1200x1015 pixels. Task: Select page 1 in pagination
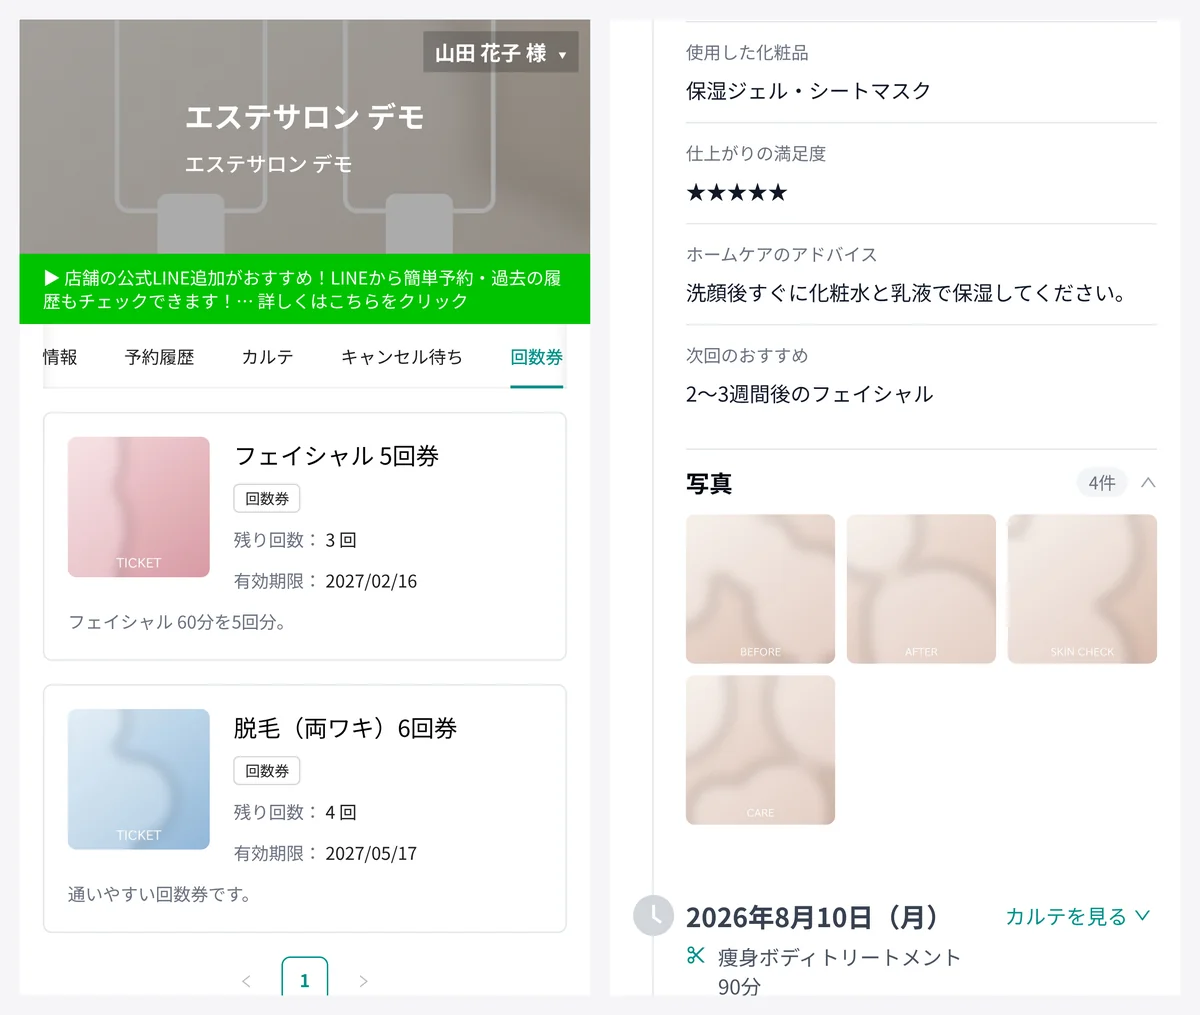point(305,979)
